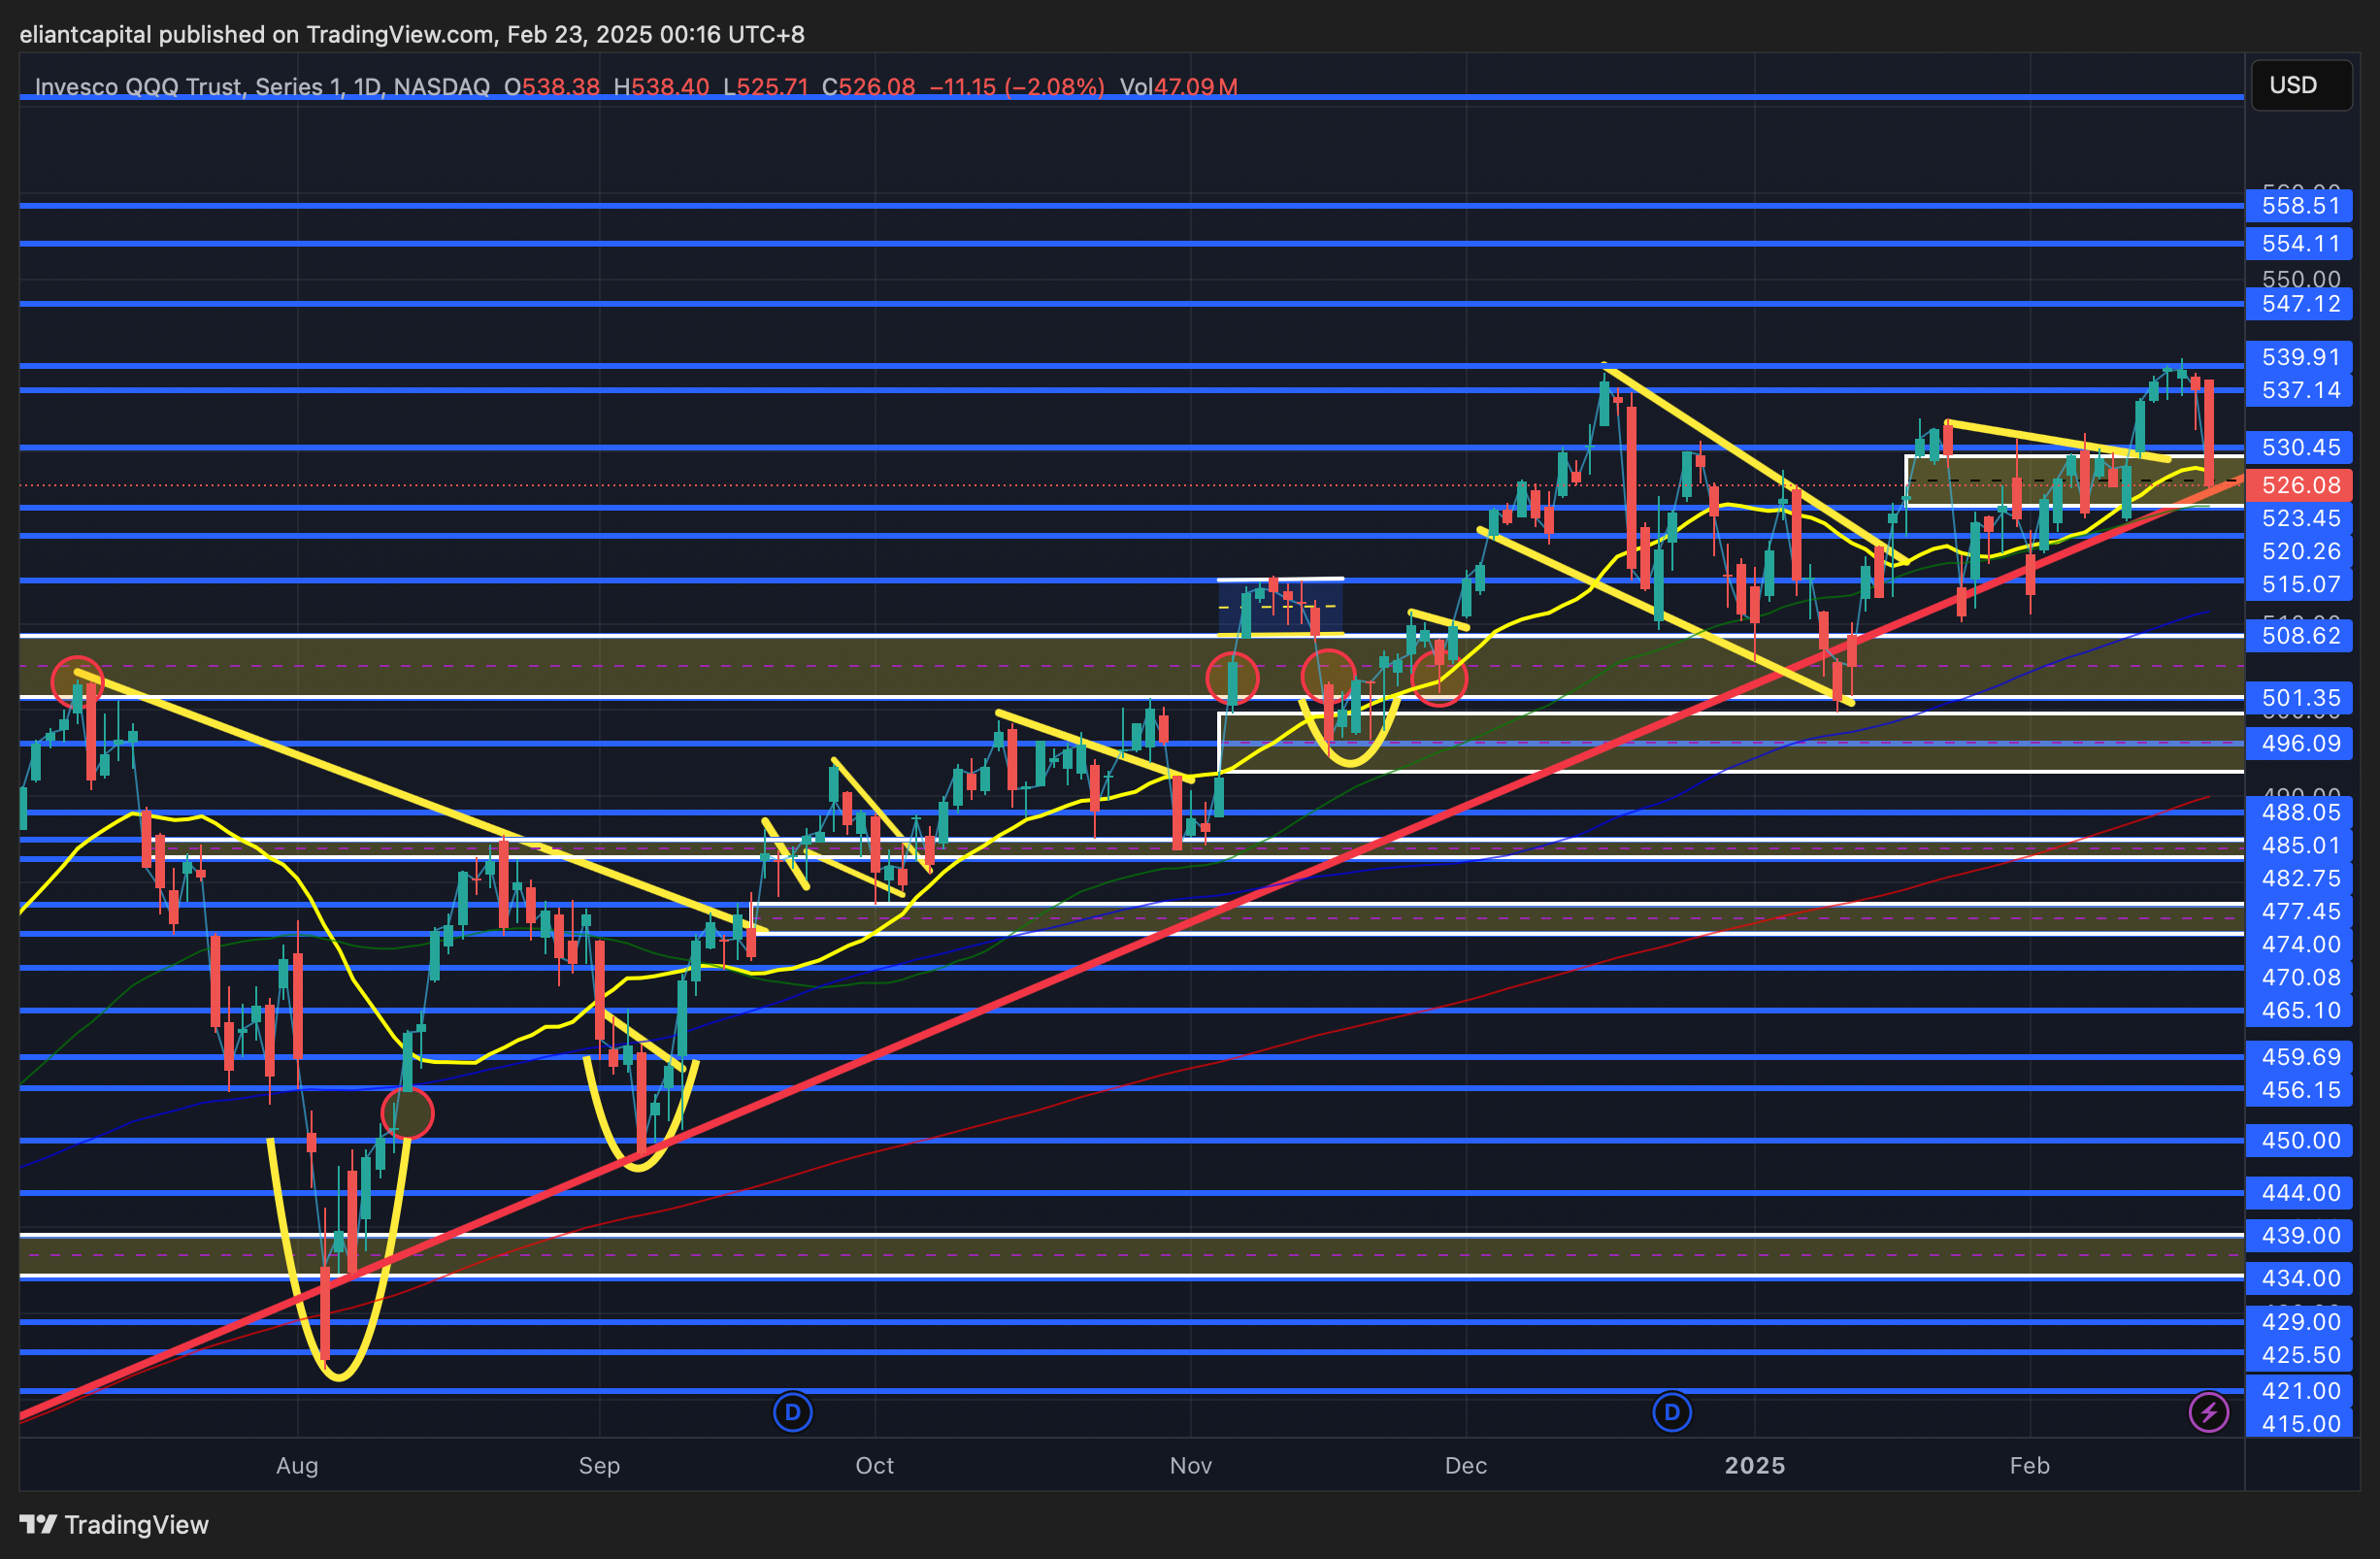
Task: Click the leftmost red circle at July high
Action: (77, 681)
